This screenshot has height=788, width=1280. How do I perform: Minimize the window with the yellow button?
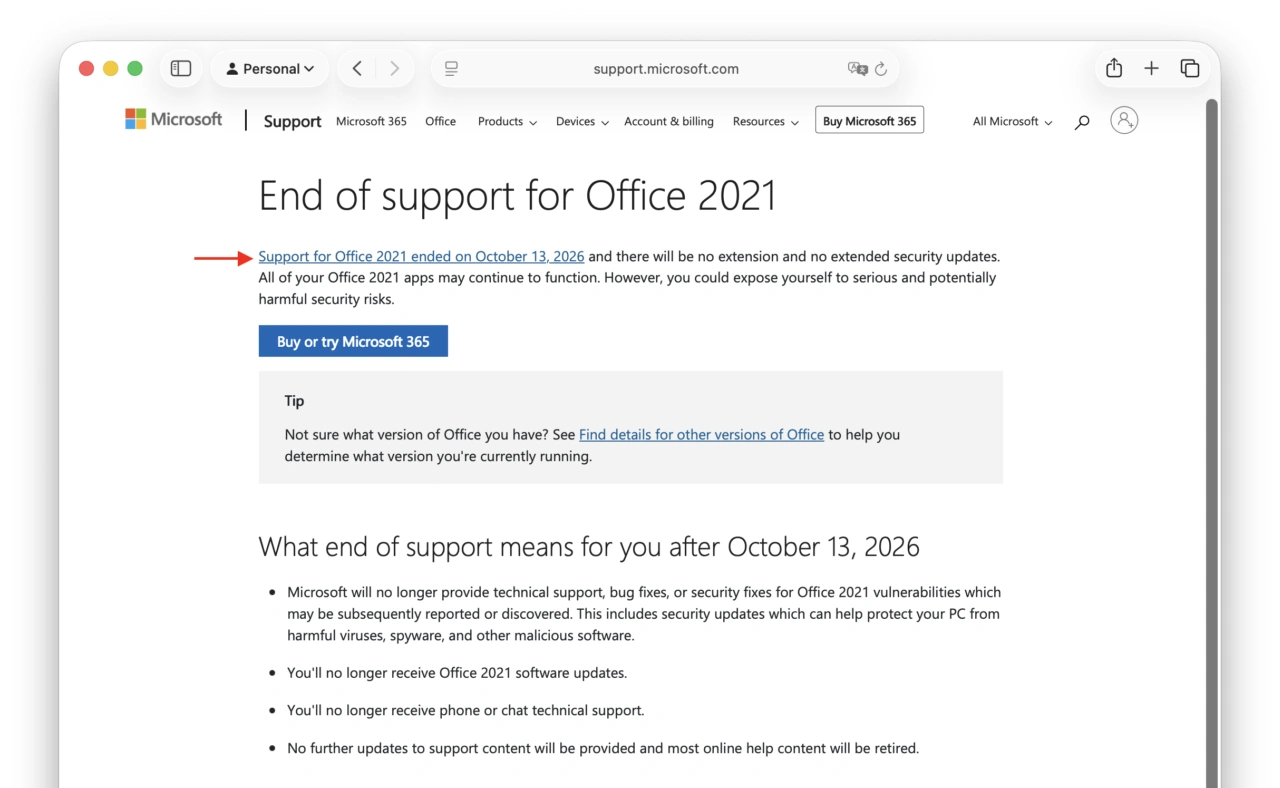(111, 68)
